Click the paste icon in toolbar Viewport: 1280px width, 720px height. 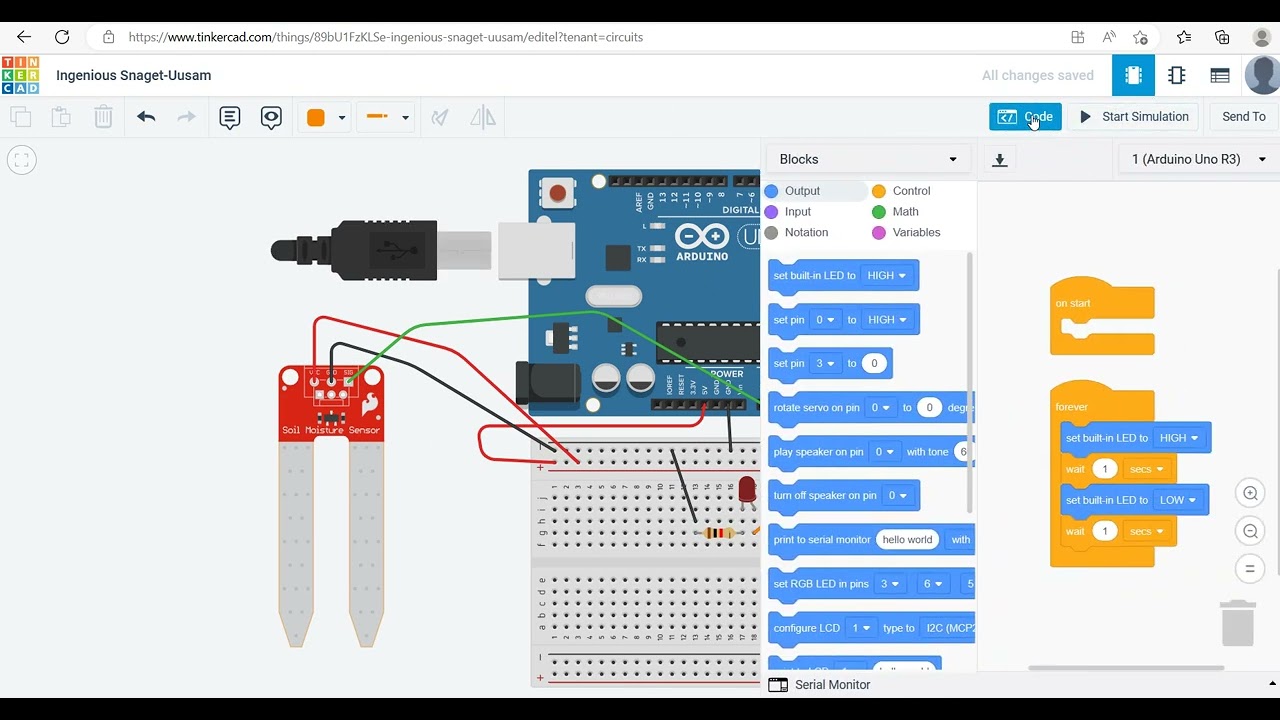coord(61,117)
